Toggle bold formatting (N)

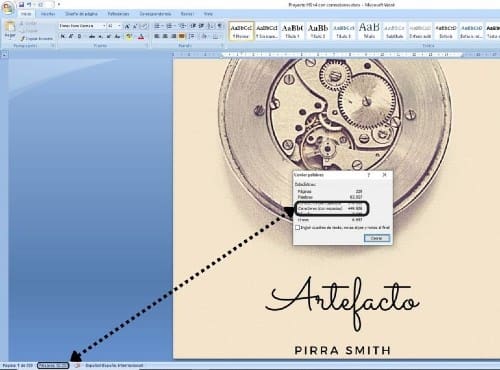(63, 36)
